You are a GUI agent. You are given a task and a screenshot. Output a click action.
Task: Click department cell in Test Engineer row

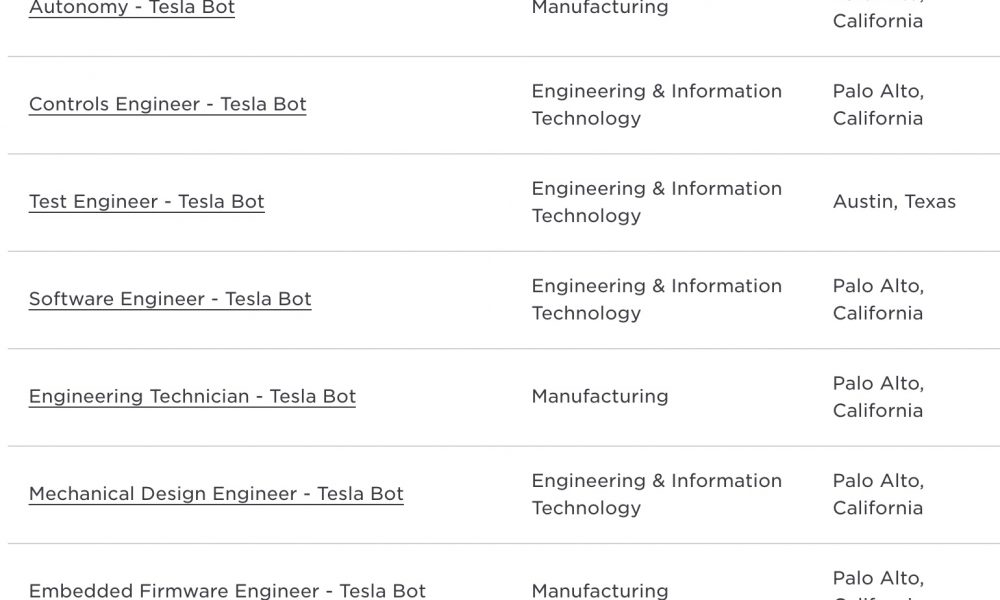[x=657, y=202]
